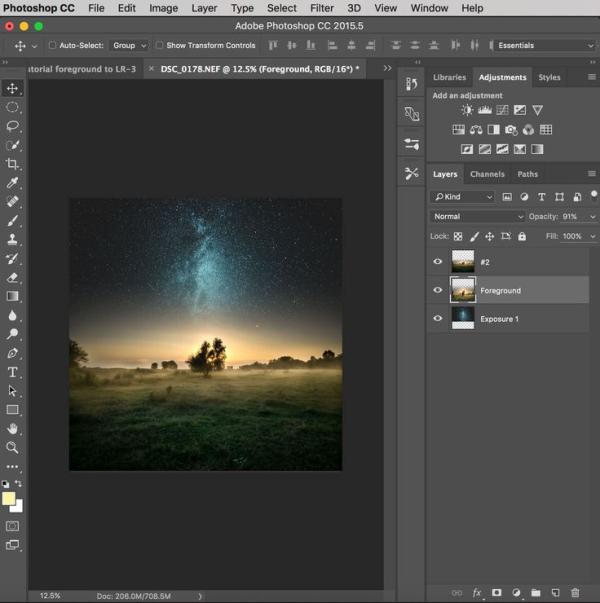Viewport: 600px width, 603px height.
Task: Select the #2 layer thumbnail
Action: coord(462,261)
